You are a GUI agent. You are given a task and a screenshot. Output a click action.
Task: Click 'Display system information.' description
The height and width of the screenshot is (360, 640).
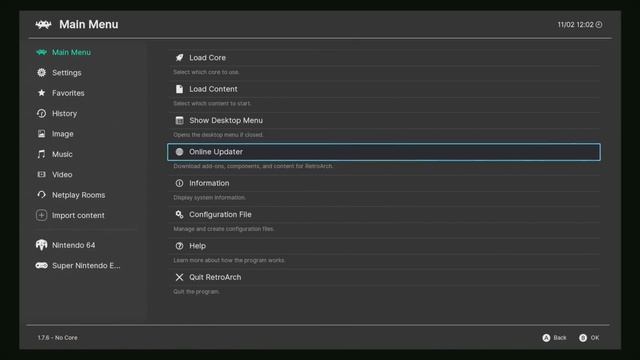209,198
